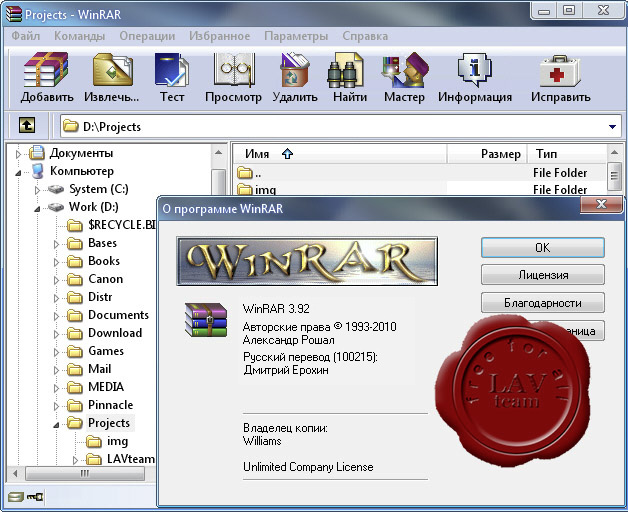628x512 pixels.
Task: Open the Избранное menu
Action: coord(219,36)
